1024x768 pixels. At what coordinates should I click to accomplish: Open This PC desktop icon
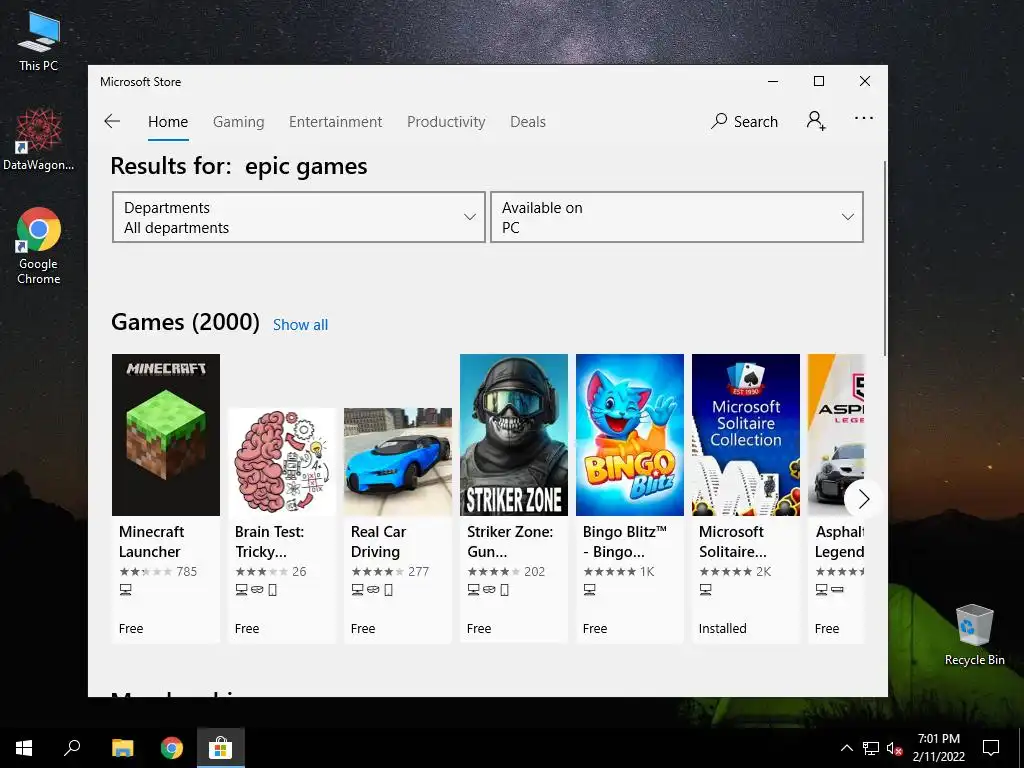point(39,41)
